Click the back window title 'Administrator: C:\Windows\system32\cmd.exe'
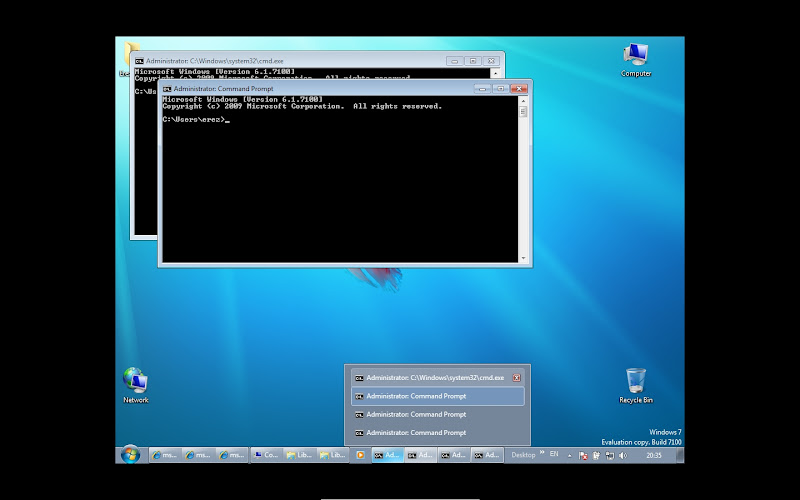This screenshot has width=800, height=500. (215, 61)
